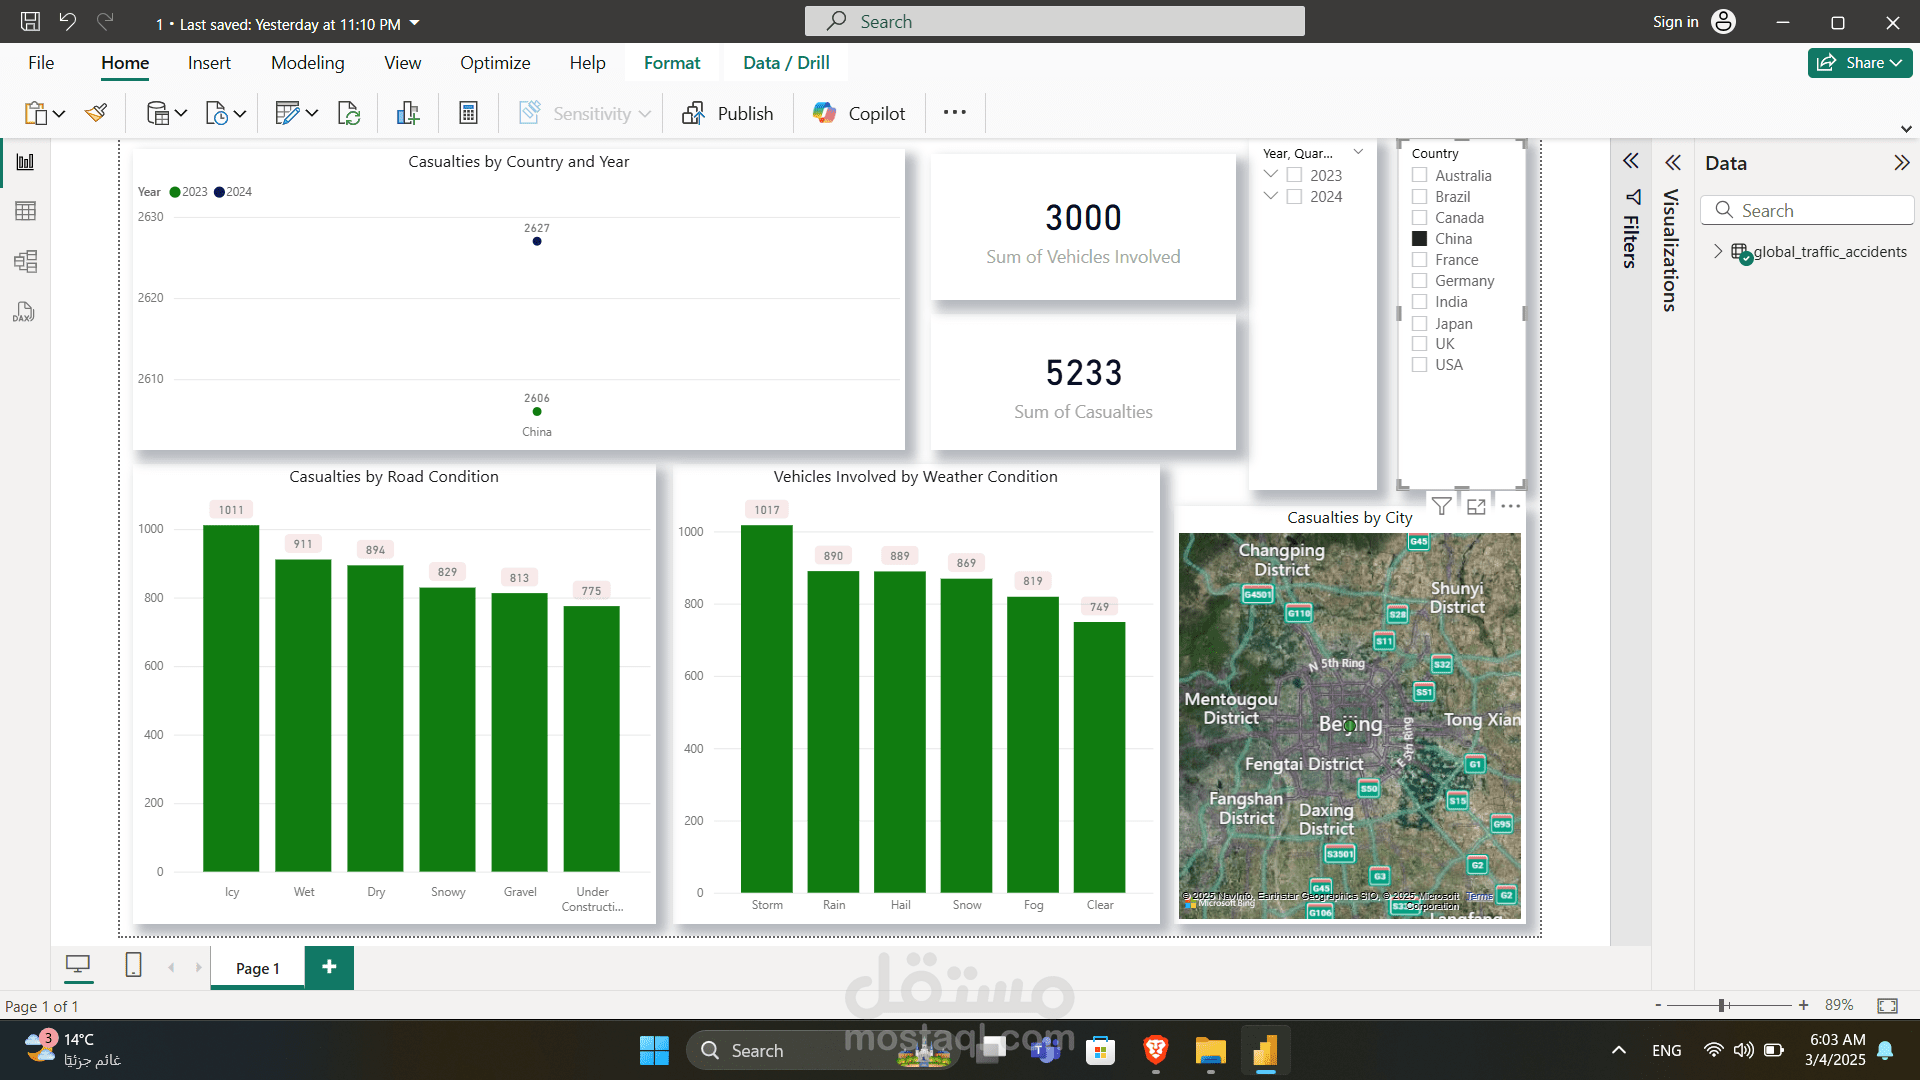The image size is (1920, 1080).
Task: Open the Report view icon
Action: (25, 162)
